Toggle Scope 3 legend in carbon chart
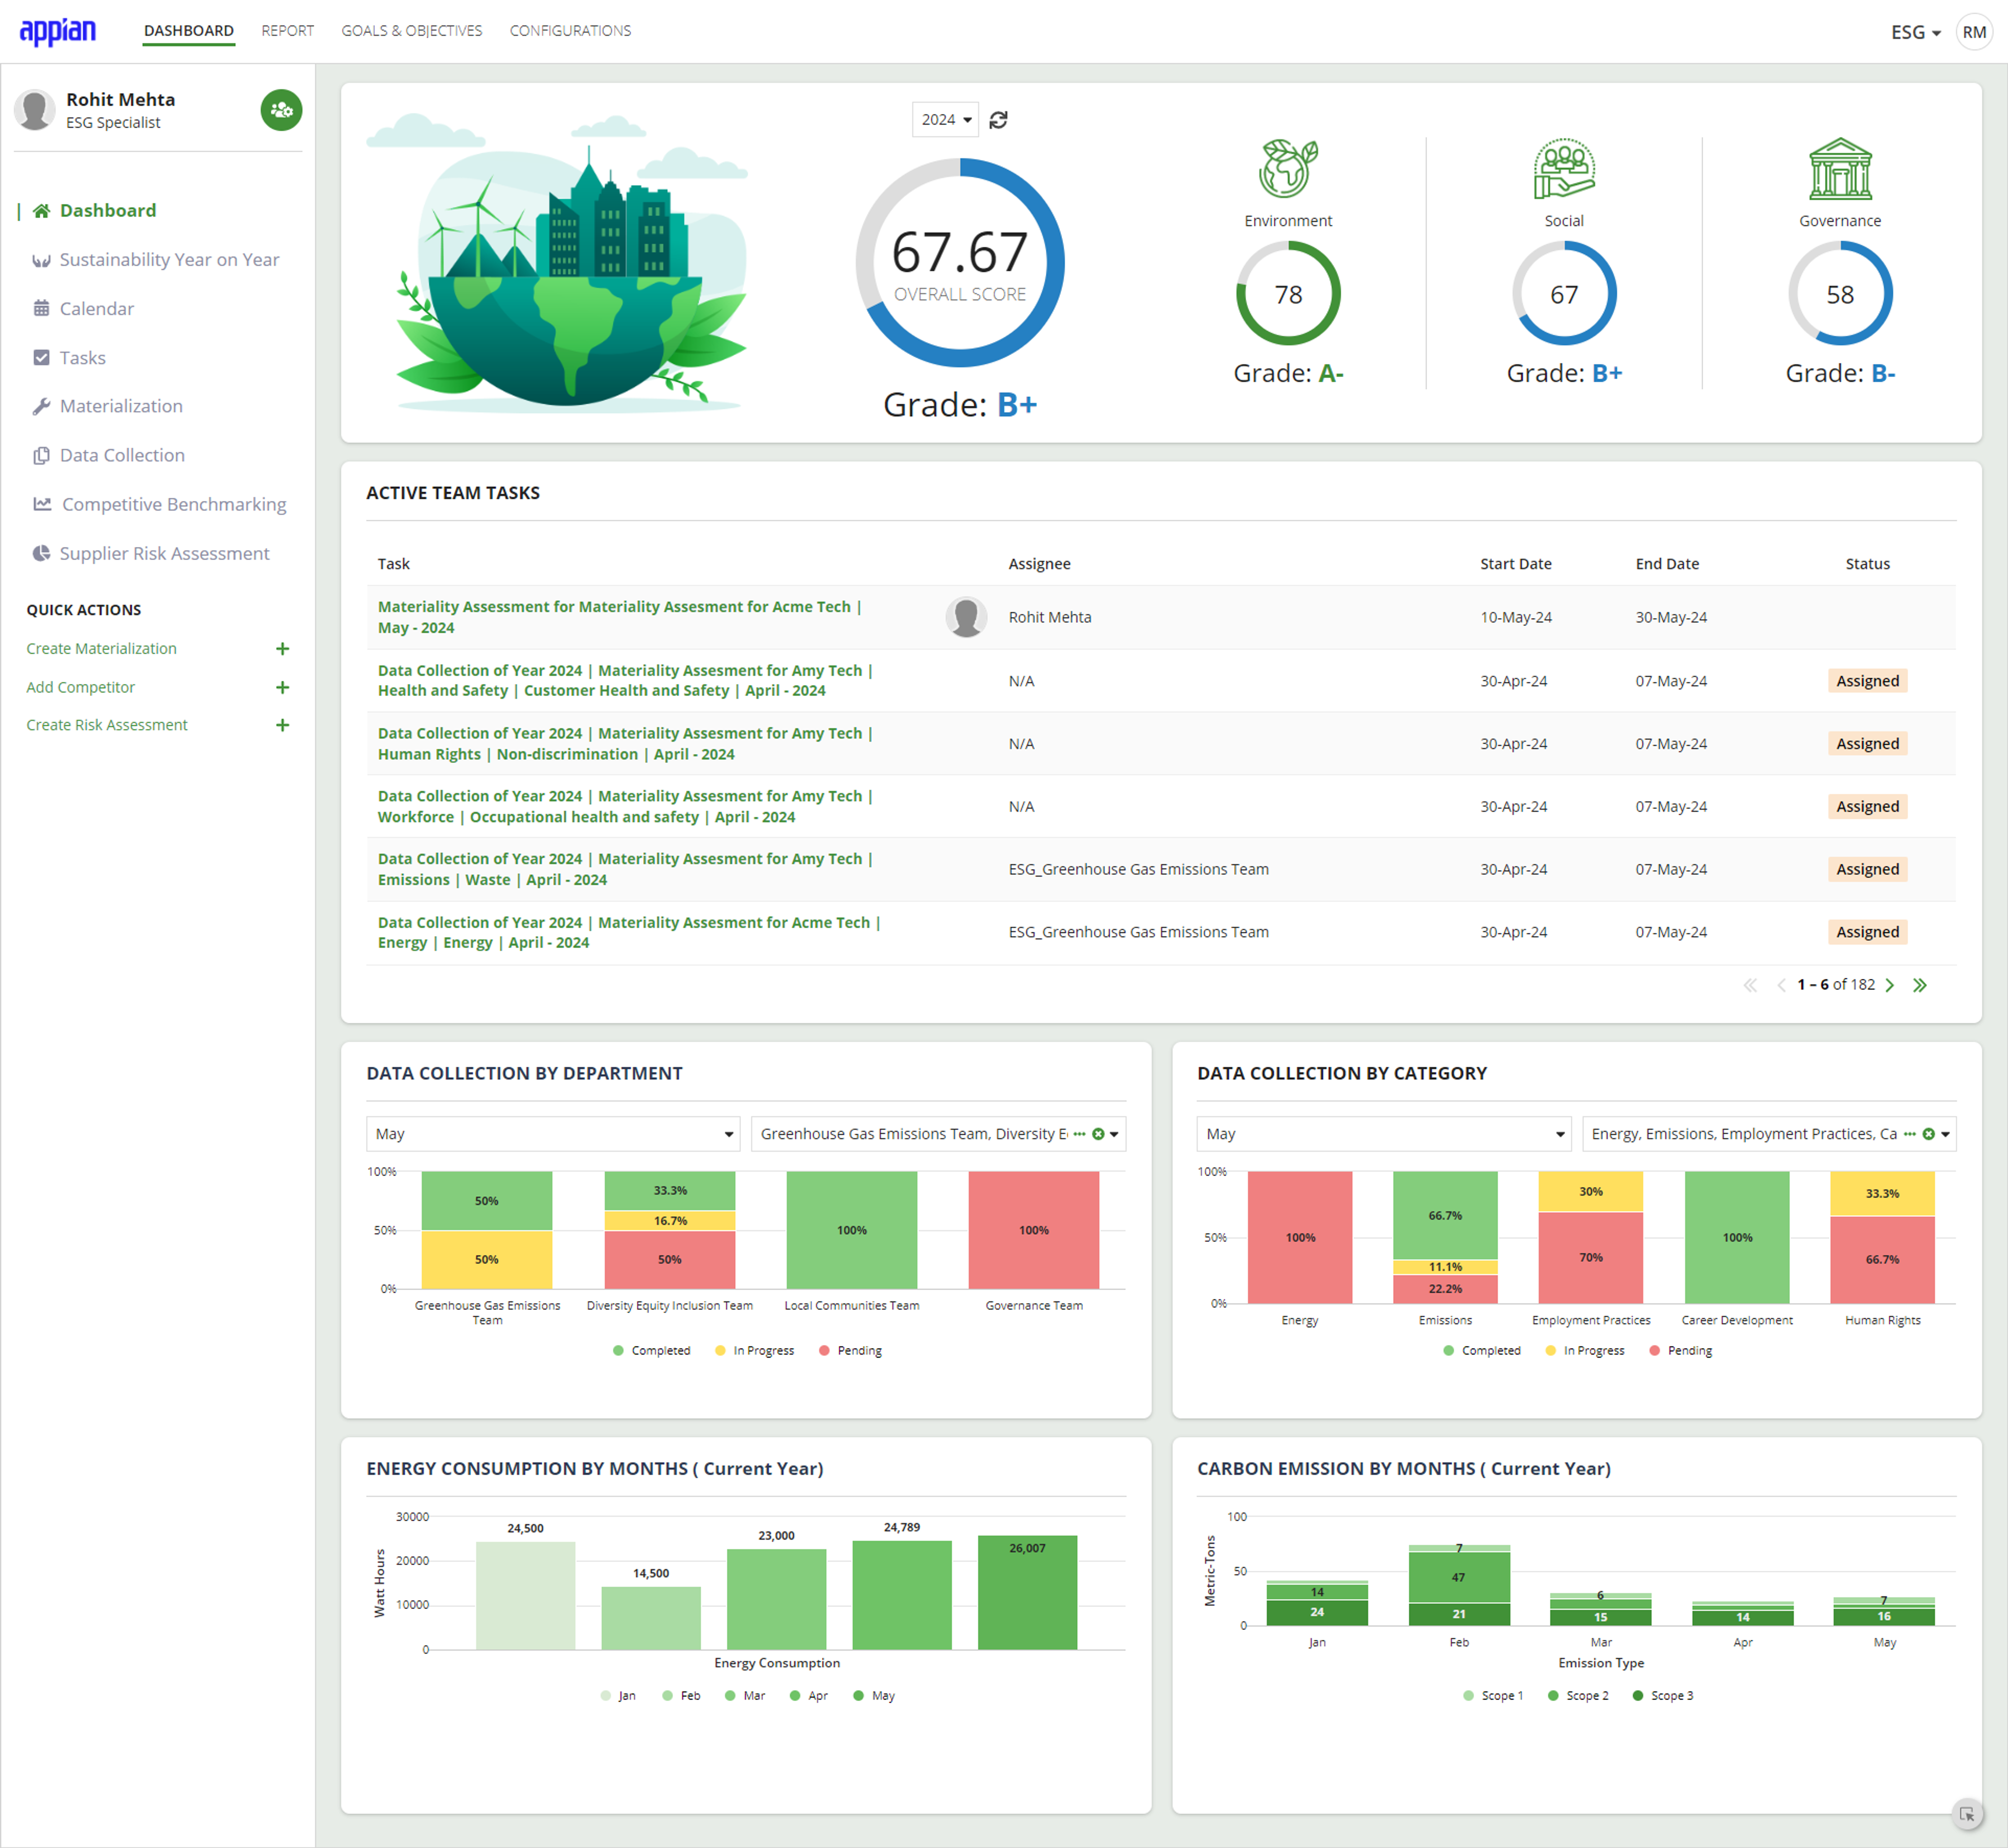The width and height of the screenshot is (2008, 1848). [x=1662, y=1696]
